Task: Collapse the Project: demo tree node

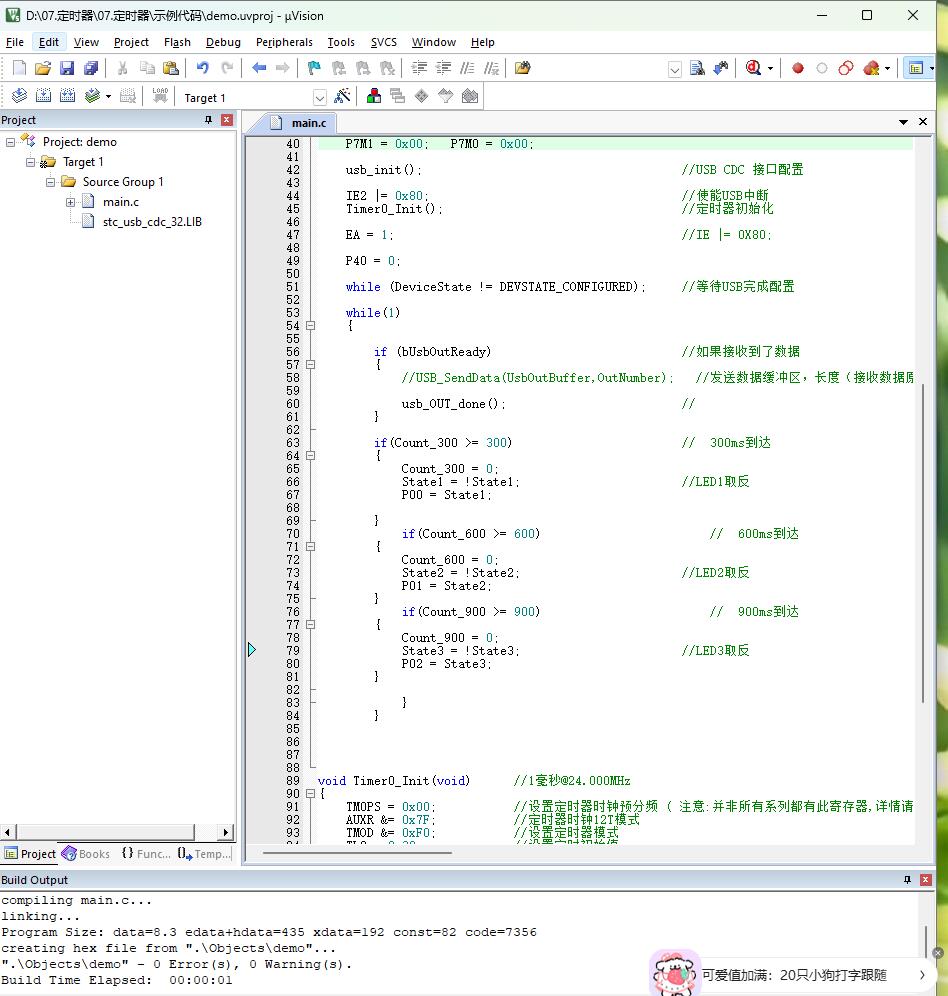Action: tap(11, 142)
